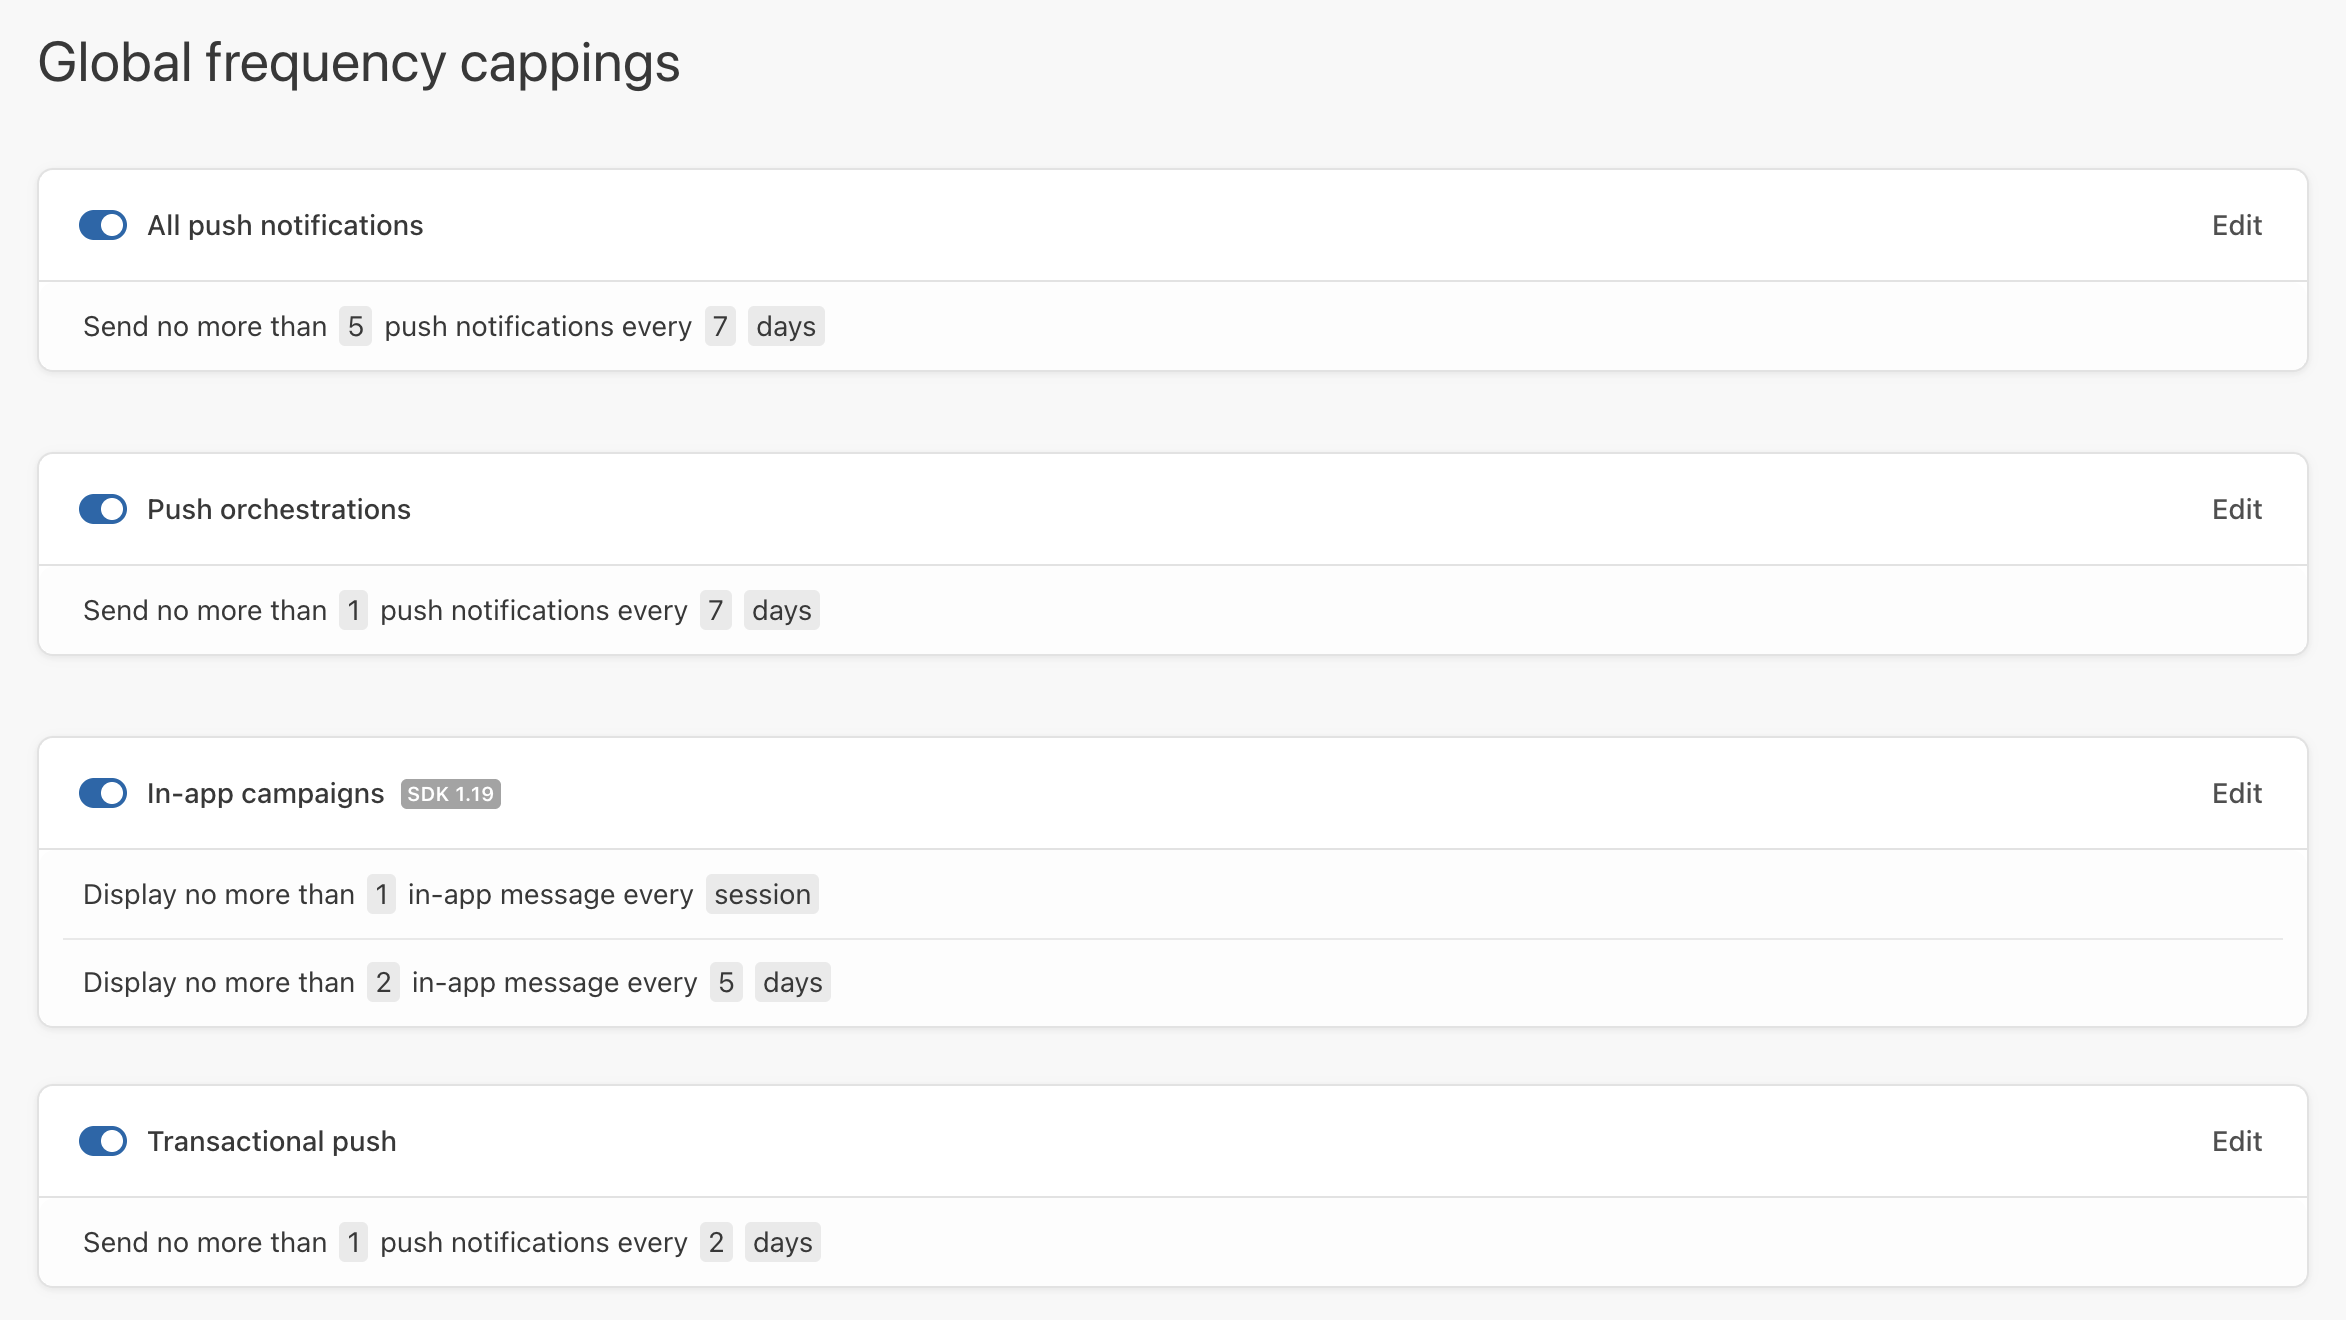Click days unit in In-app campaigns rule
Screen dimensions: 2346x1320
792,982
